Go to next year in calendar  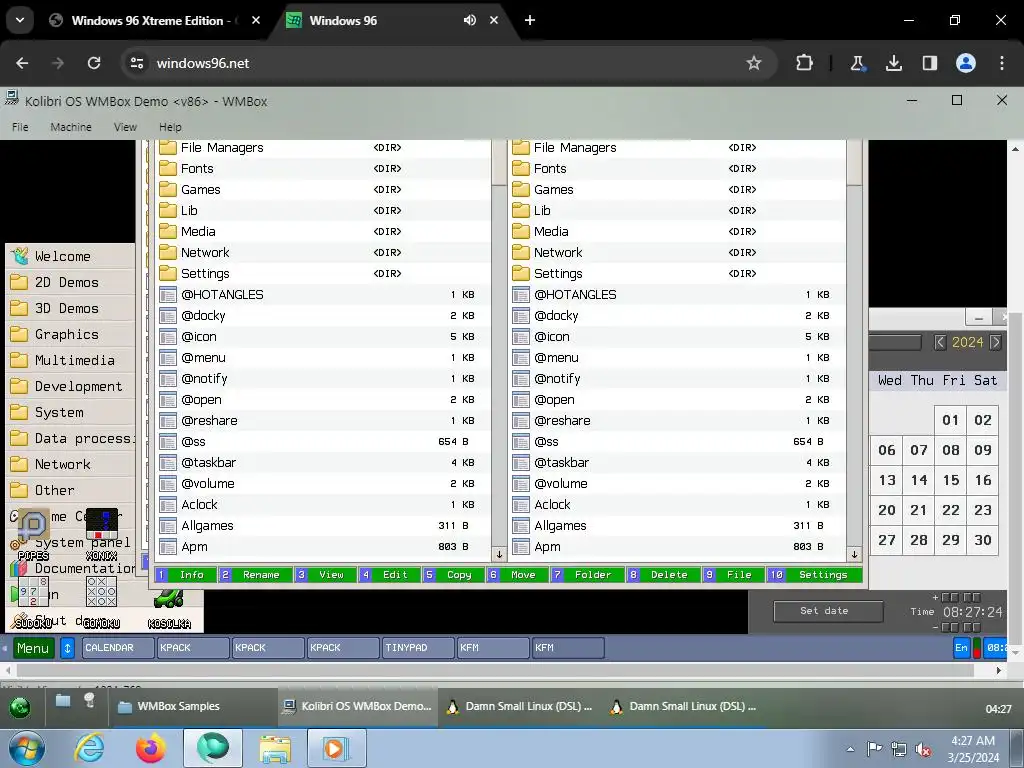tap(995, 342)
